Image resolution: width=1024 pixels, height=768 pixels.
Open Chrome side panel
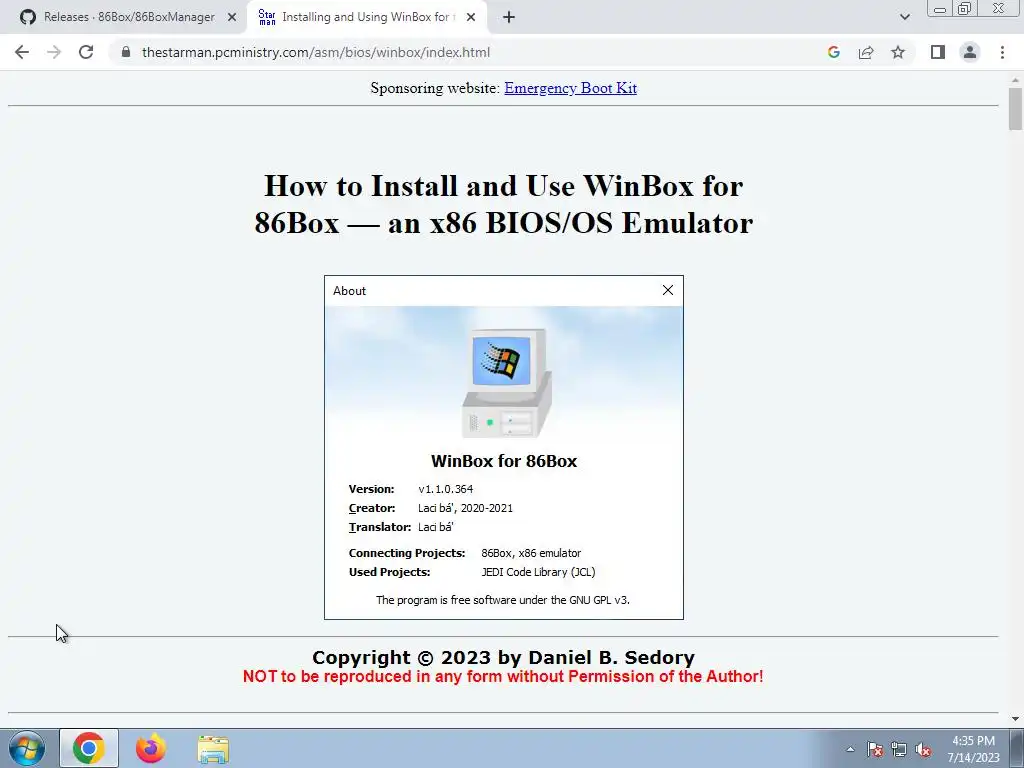pyautogui.click(x=938, y=52)
